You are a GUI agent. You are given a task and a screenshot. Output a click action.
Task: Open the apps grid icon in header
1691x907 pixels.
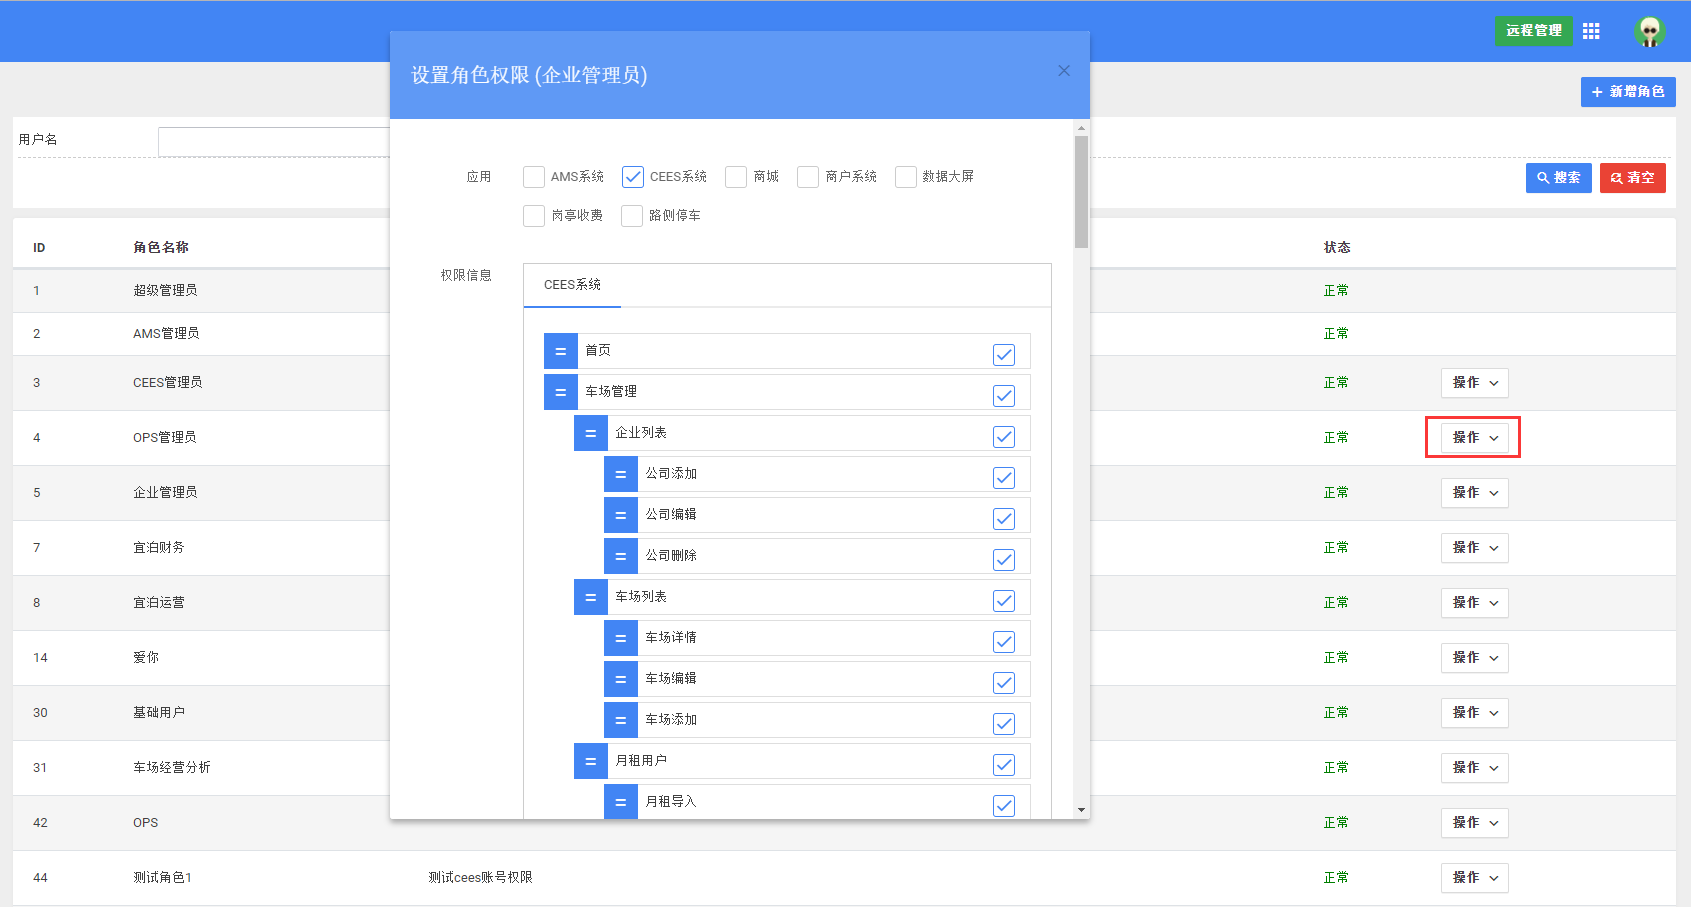[x=1591, y=31]
